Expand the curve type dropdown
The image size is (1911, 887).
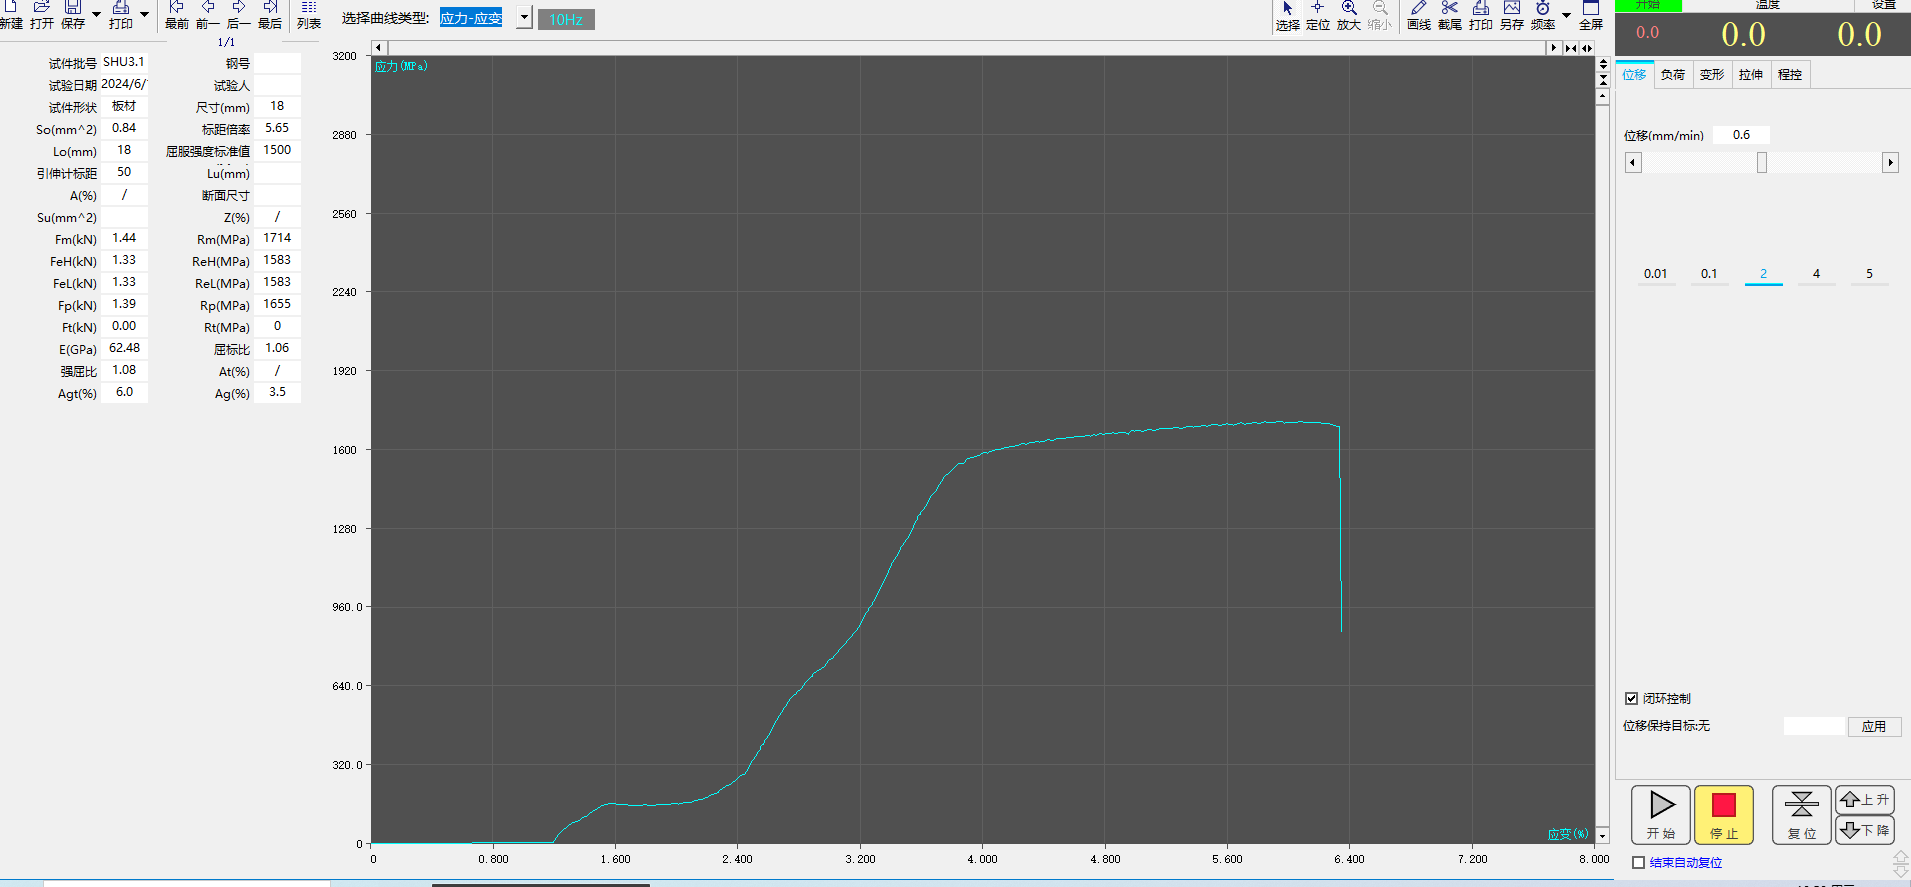point(524,19)
